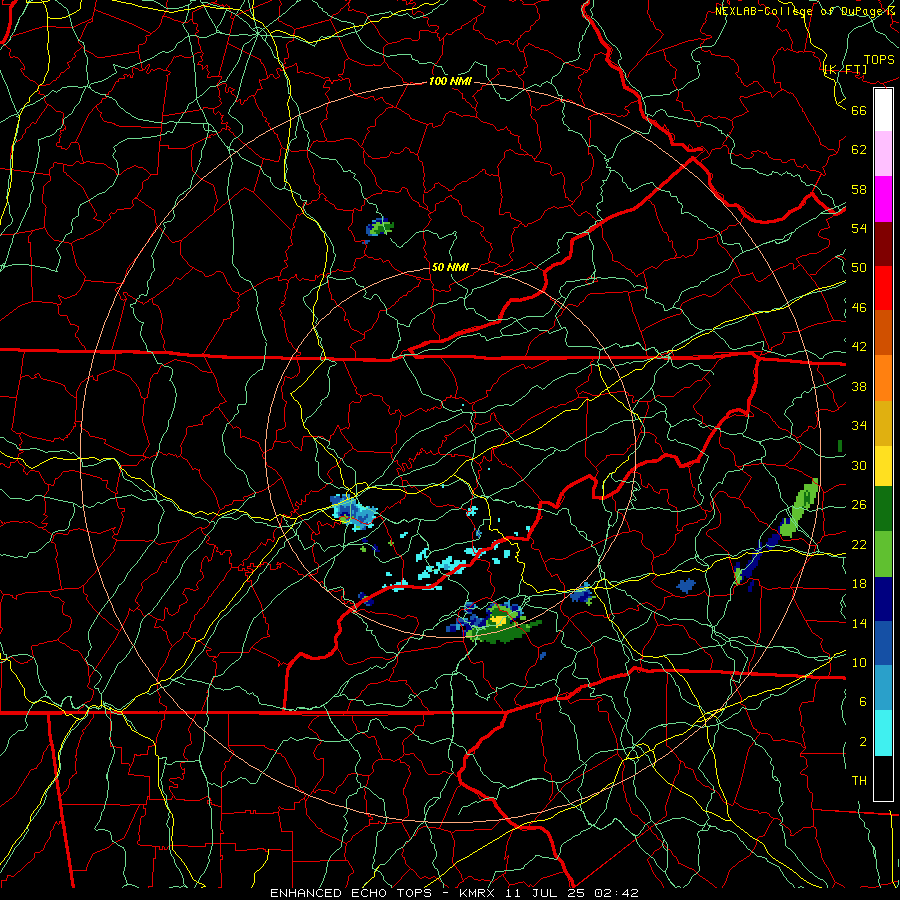
Task: Click the legend value "22"
Action: tap(859, 544)
